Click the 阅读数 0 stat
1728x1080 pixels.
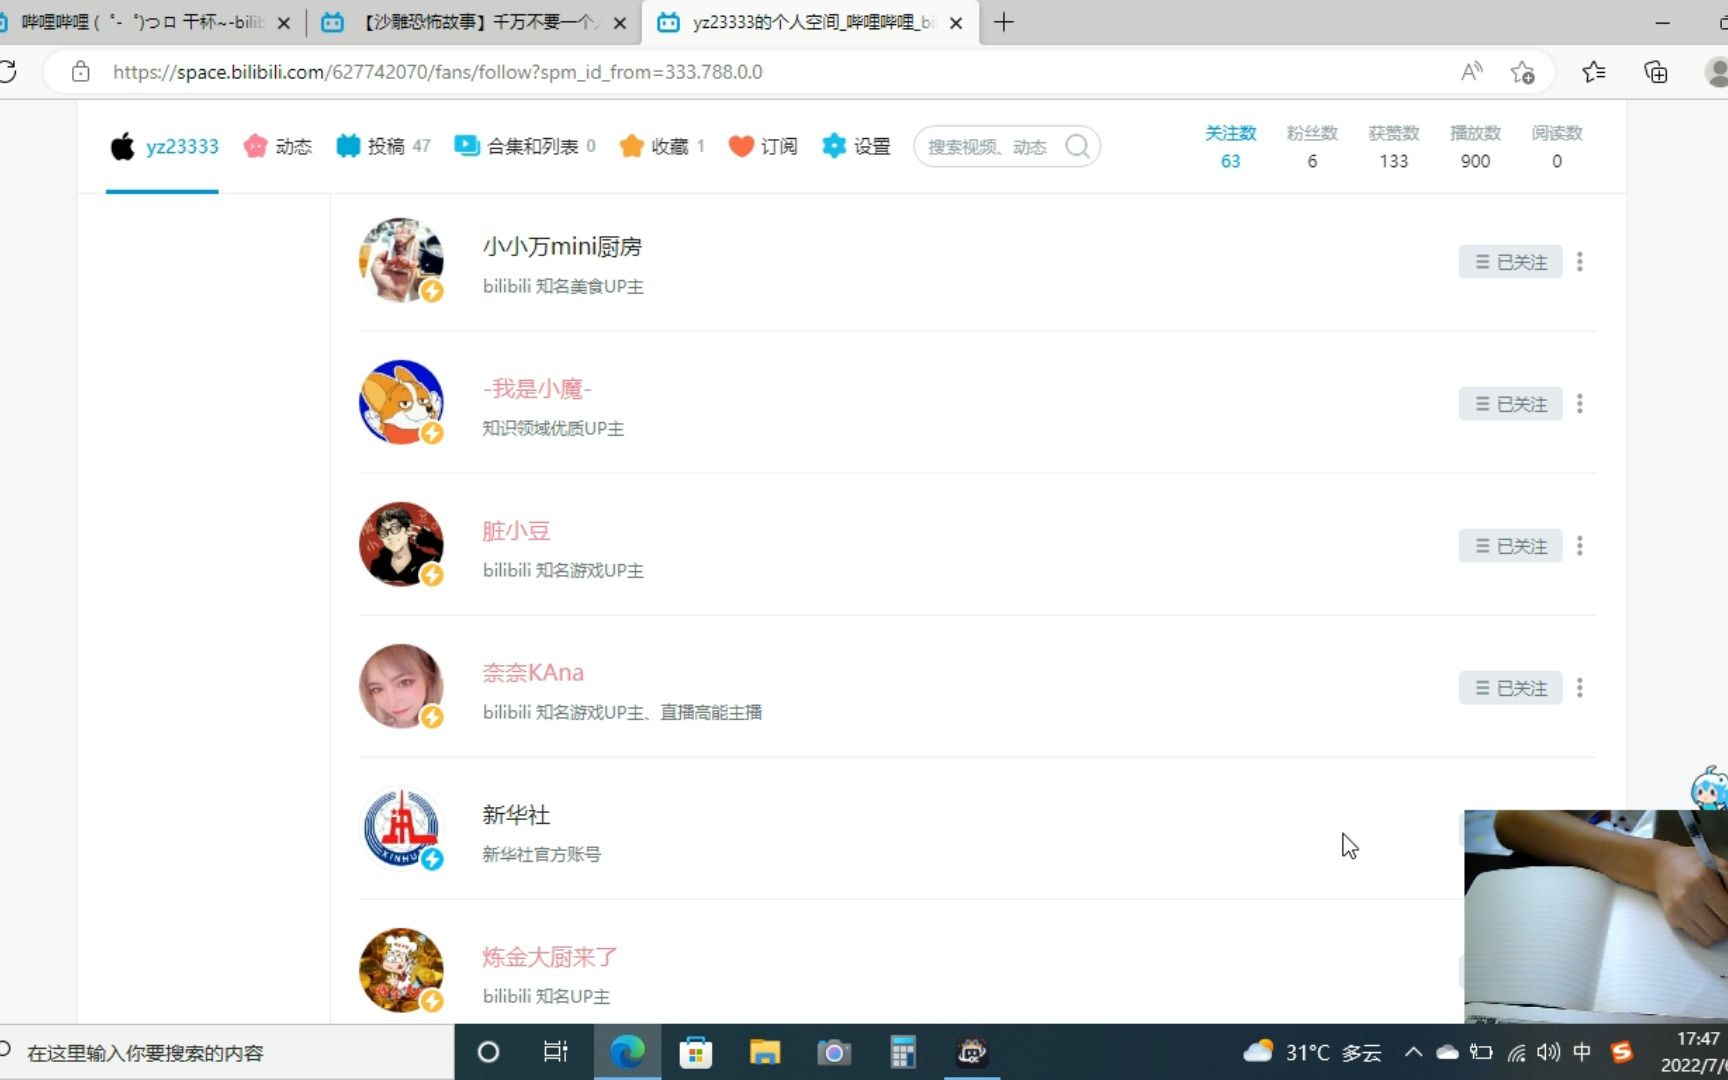[x=1557, y=146]
